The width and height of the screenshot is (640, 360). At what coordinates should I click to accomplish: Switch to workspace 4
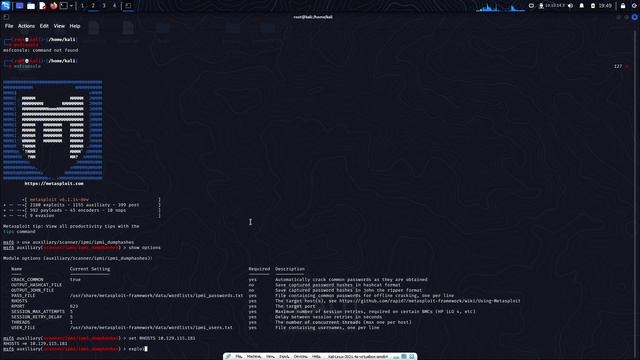coord(114,6)
